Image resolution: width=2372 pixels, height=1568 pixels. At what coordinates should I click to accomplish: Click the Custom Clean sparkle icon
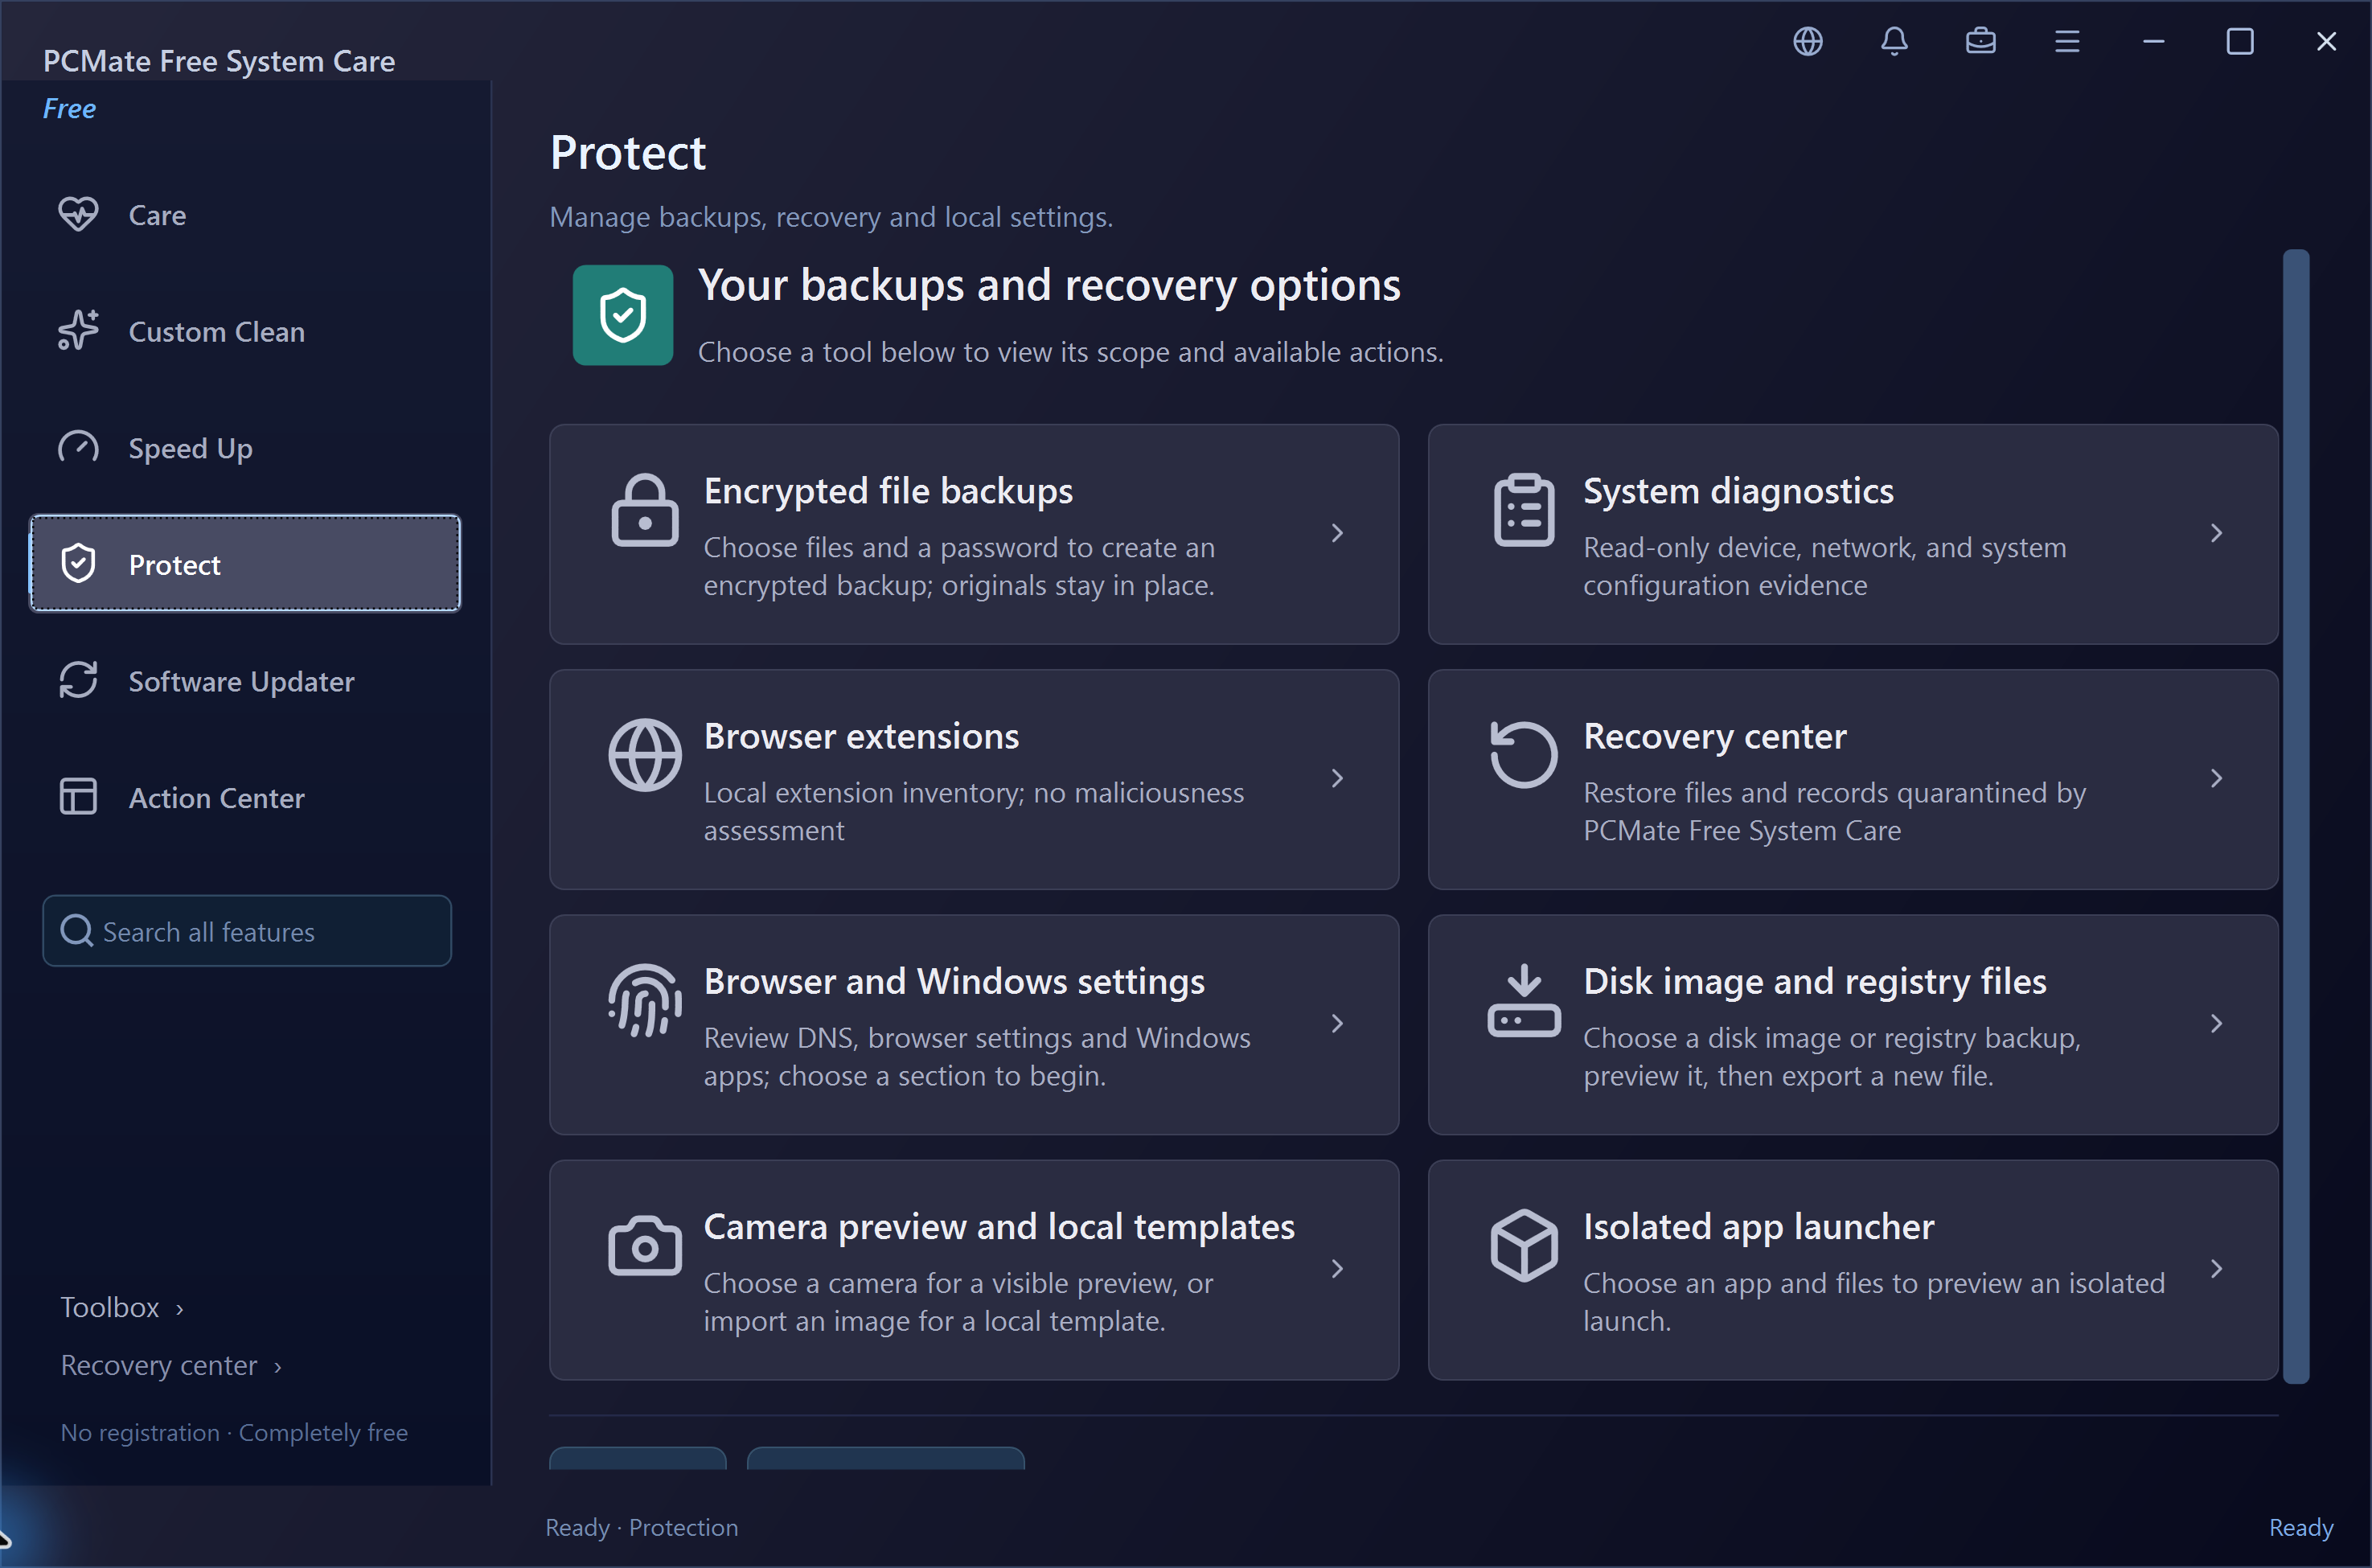(x=78, y=331)
